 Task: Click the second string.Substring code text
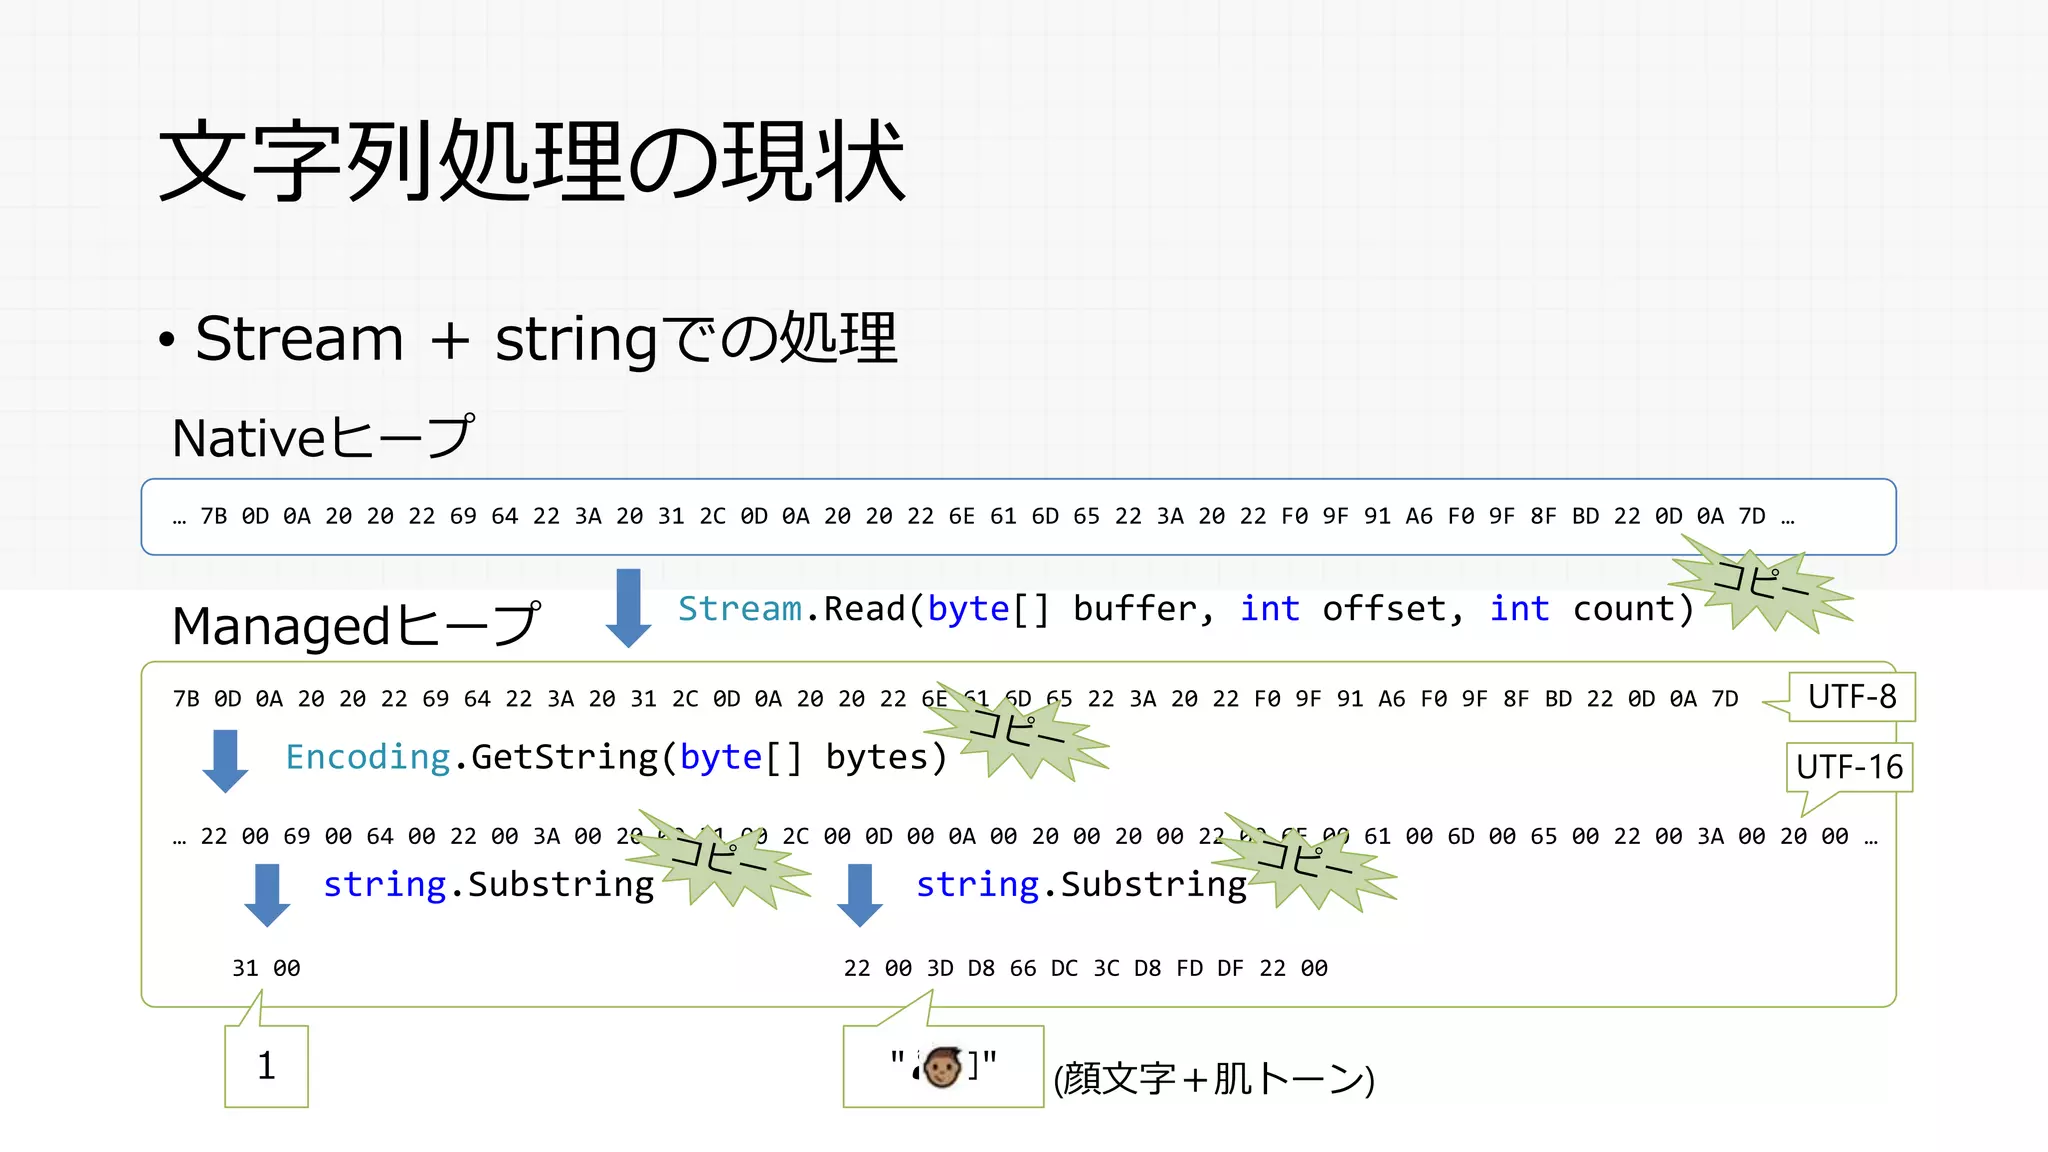pos(1081,885)
